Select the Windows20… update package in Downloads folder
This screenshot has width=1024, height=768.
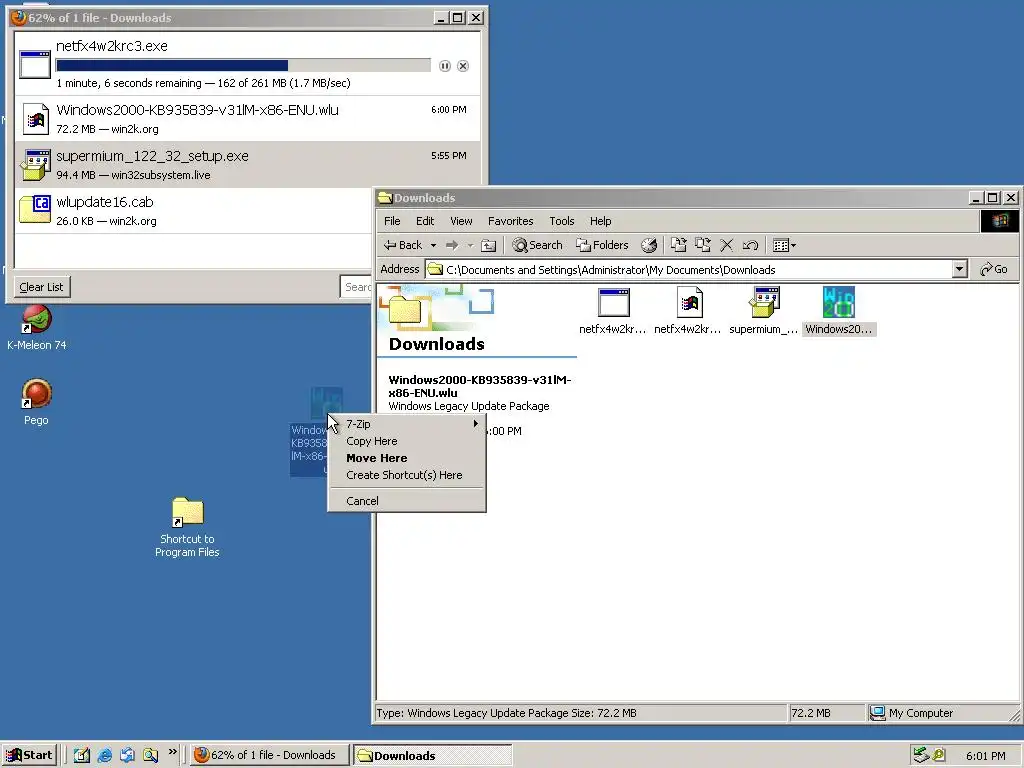(x=839, y=312)
